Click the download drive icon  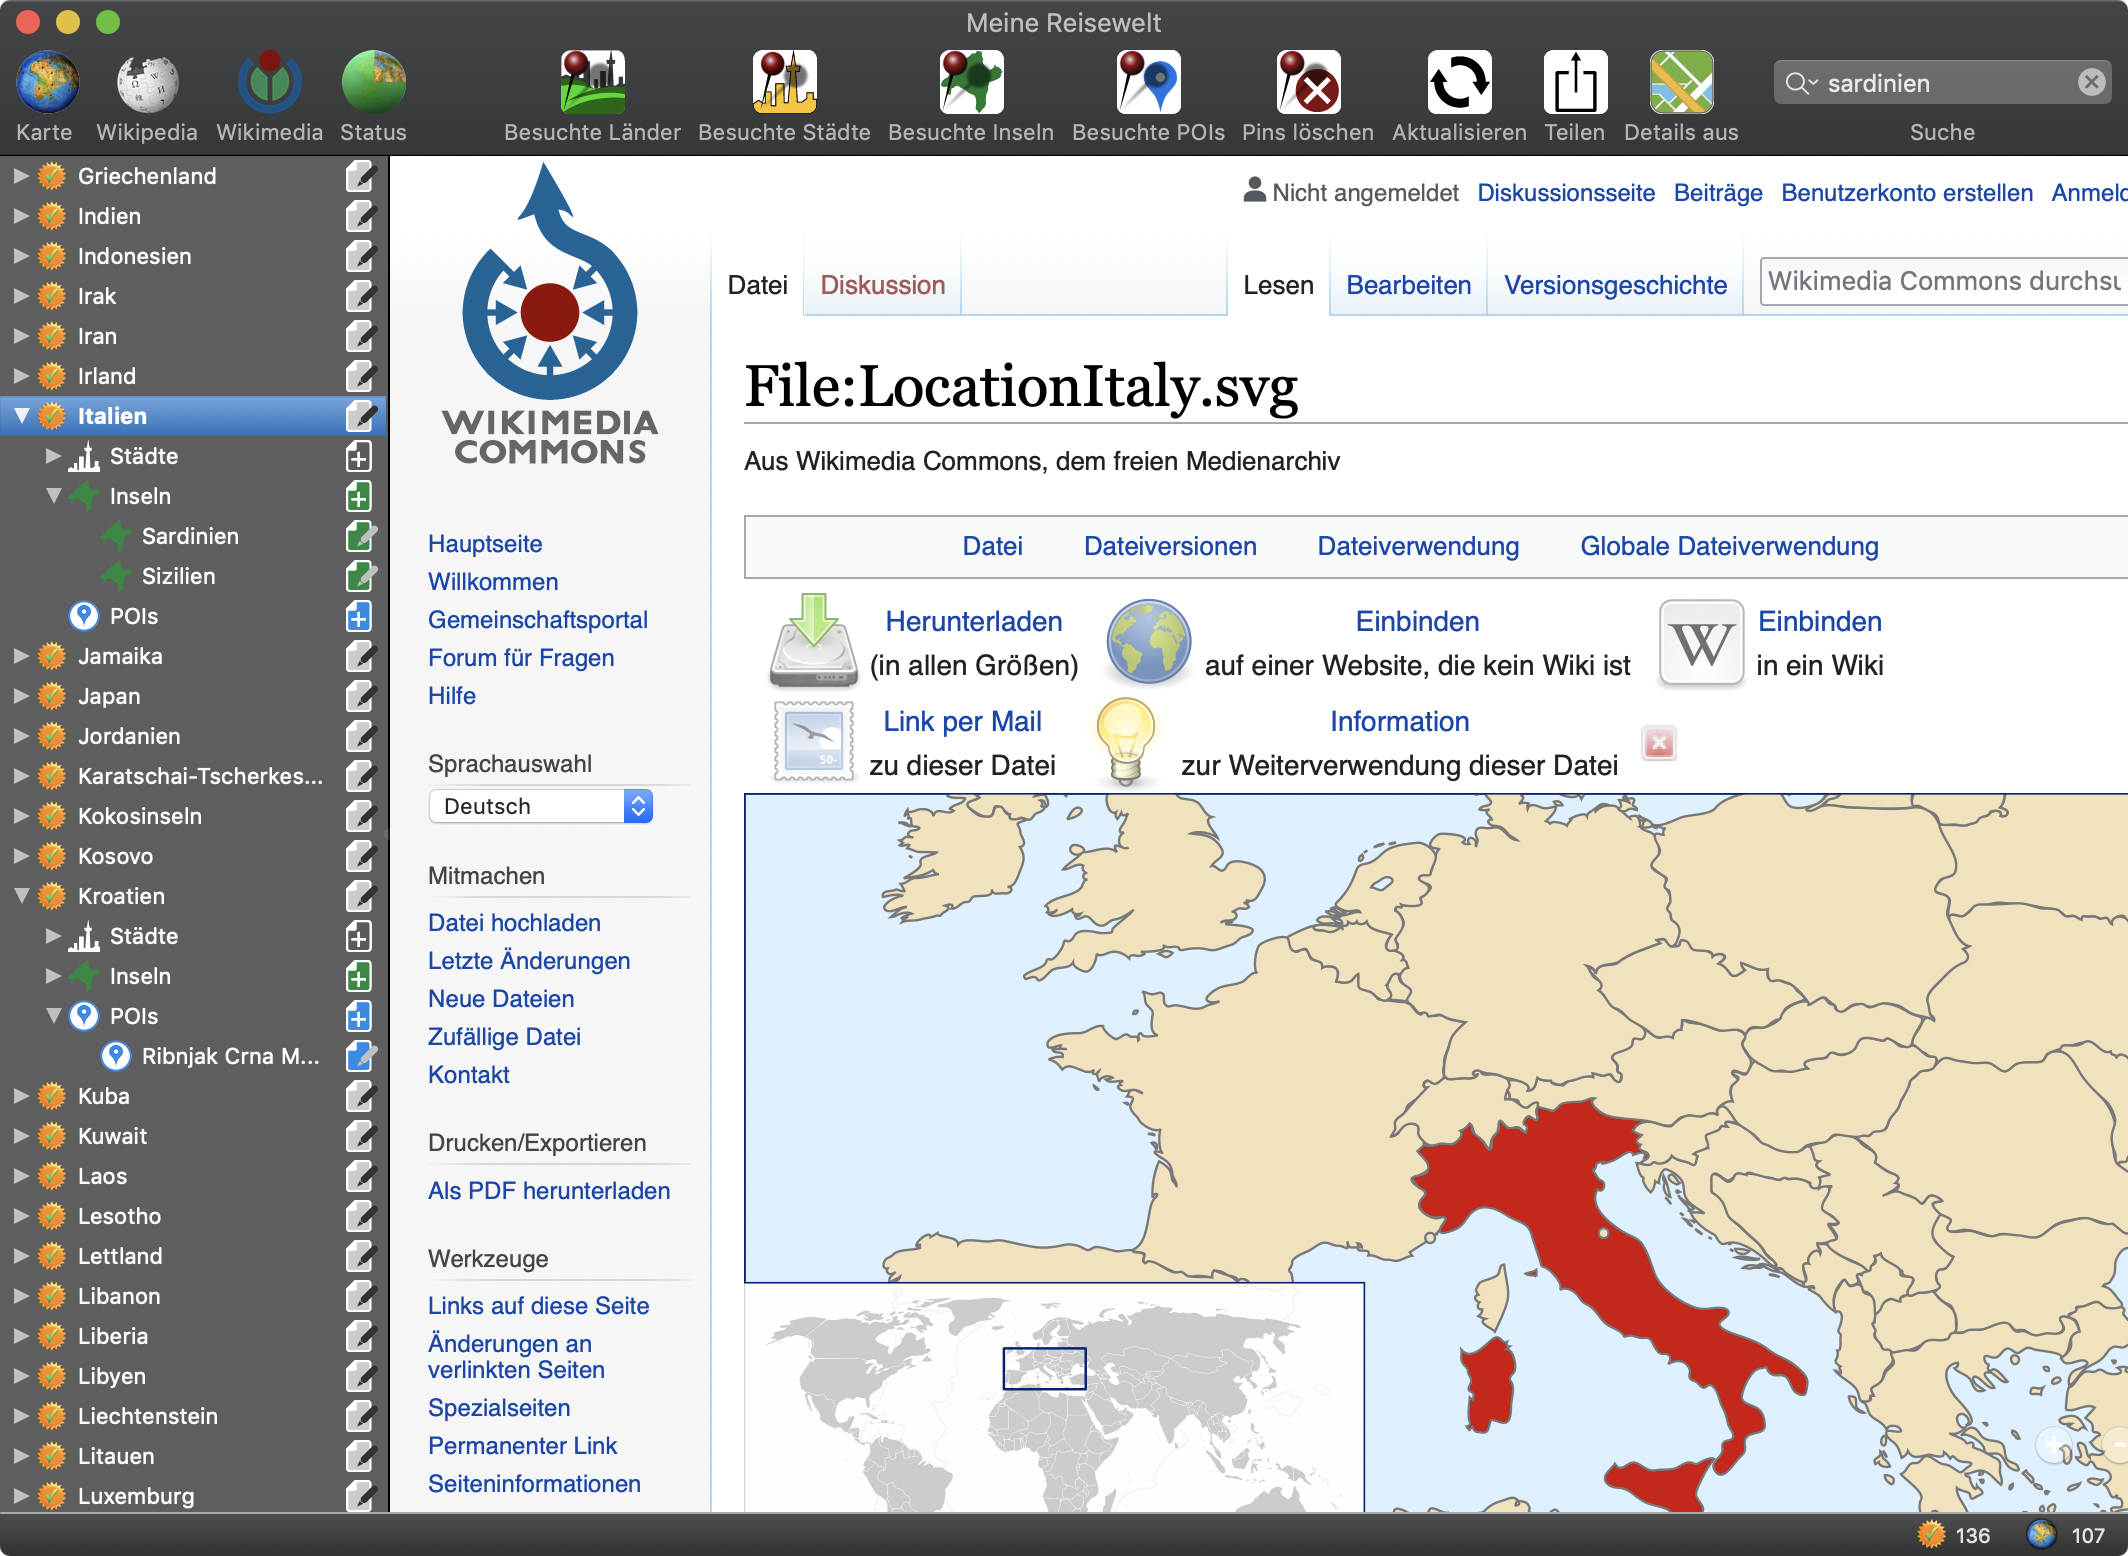point(813,640)
